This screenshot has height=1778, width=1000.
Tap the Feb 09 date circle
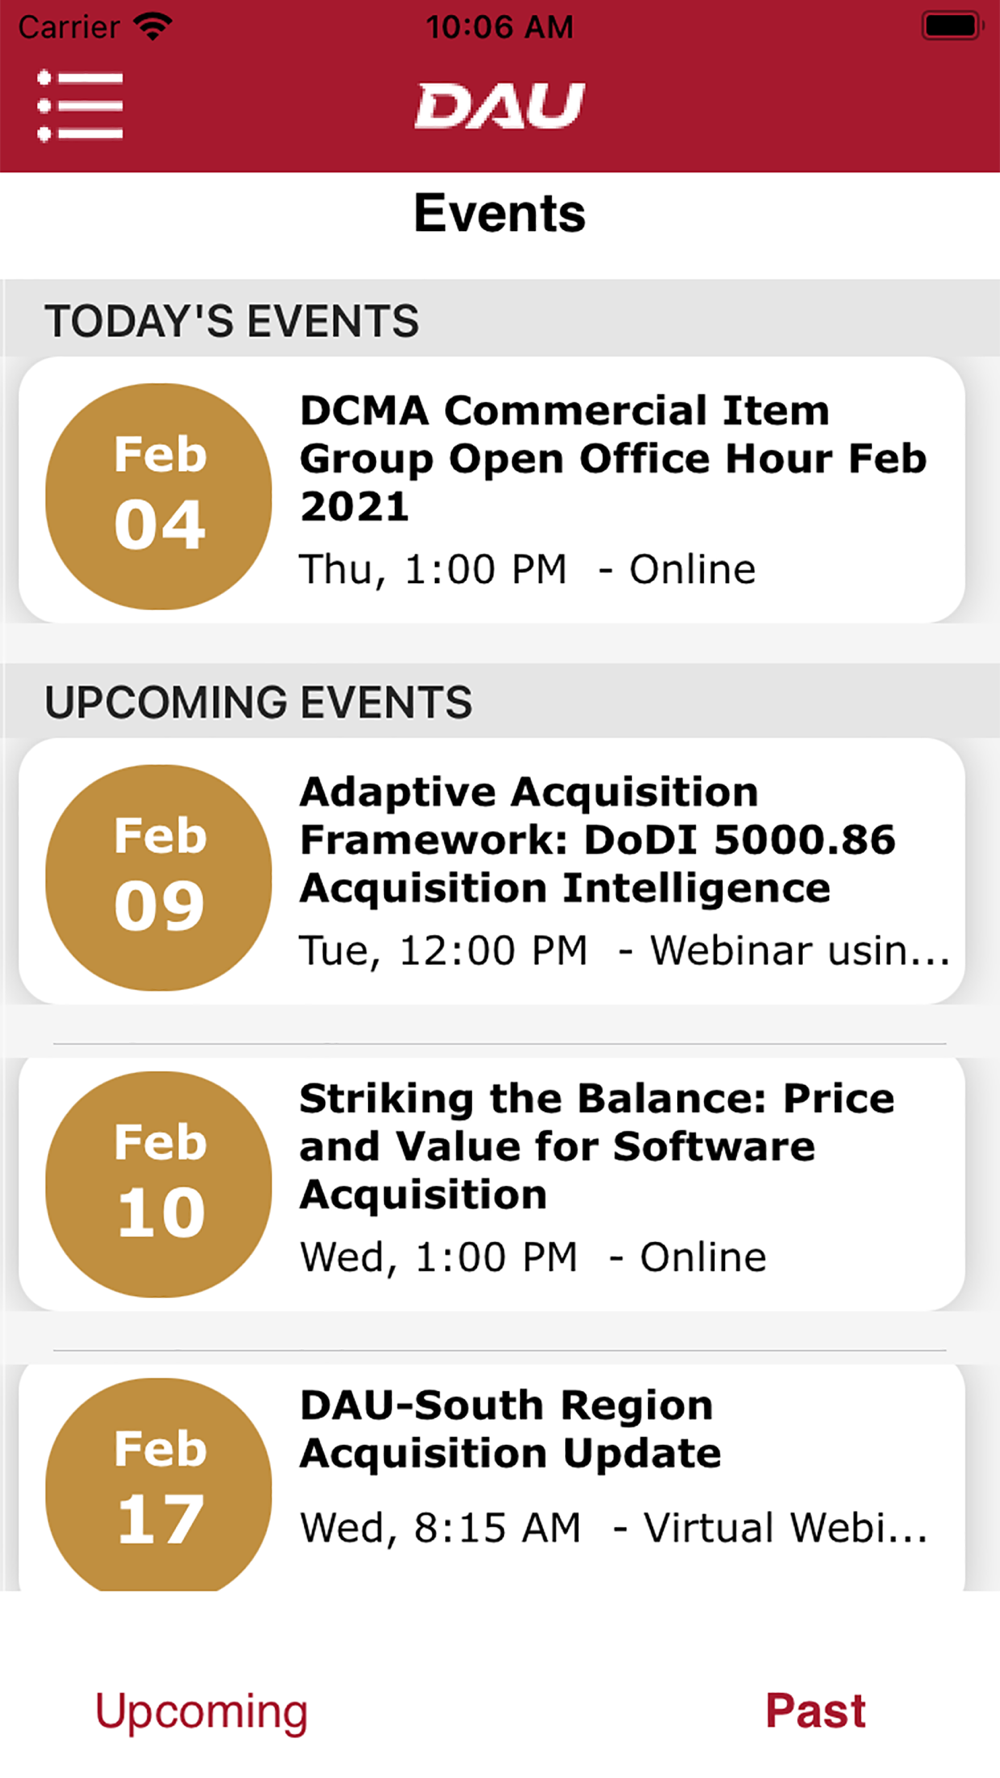[159, 877]
